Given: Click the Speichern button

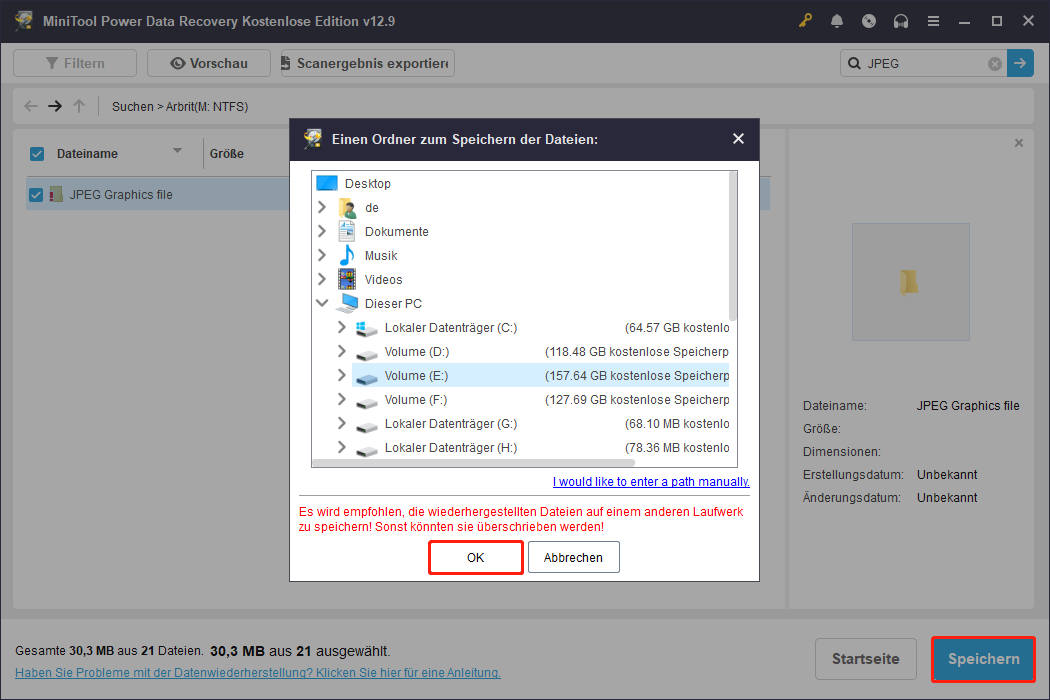Looking at the screenshot, I should 983,658.
